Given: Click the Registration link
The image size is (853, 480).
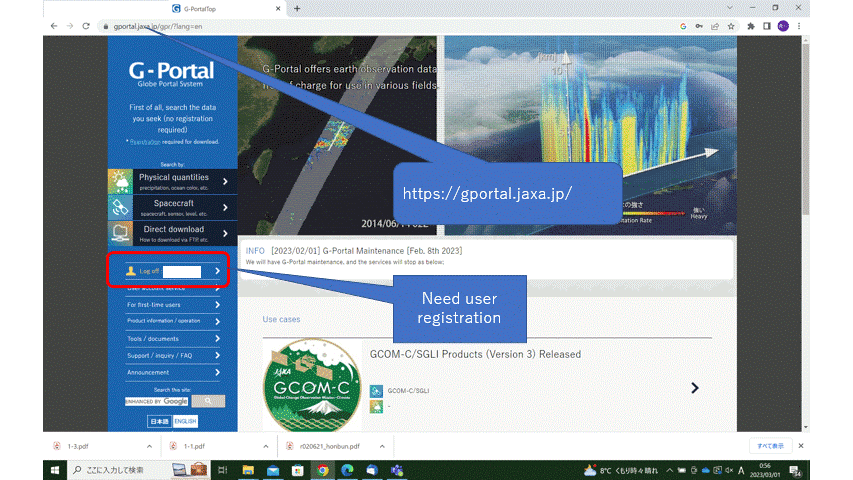Looking at the screenshot, I should 145,142.
